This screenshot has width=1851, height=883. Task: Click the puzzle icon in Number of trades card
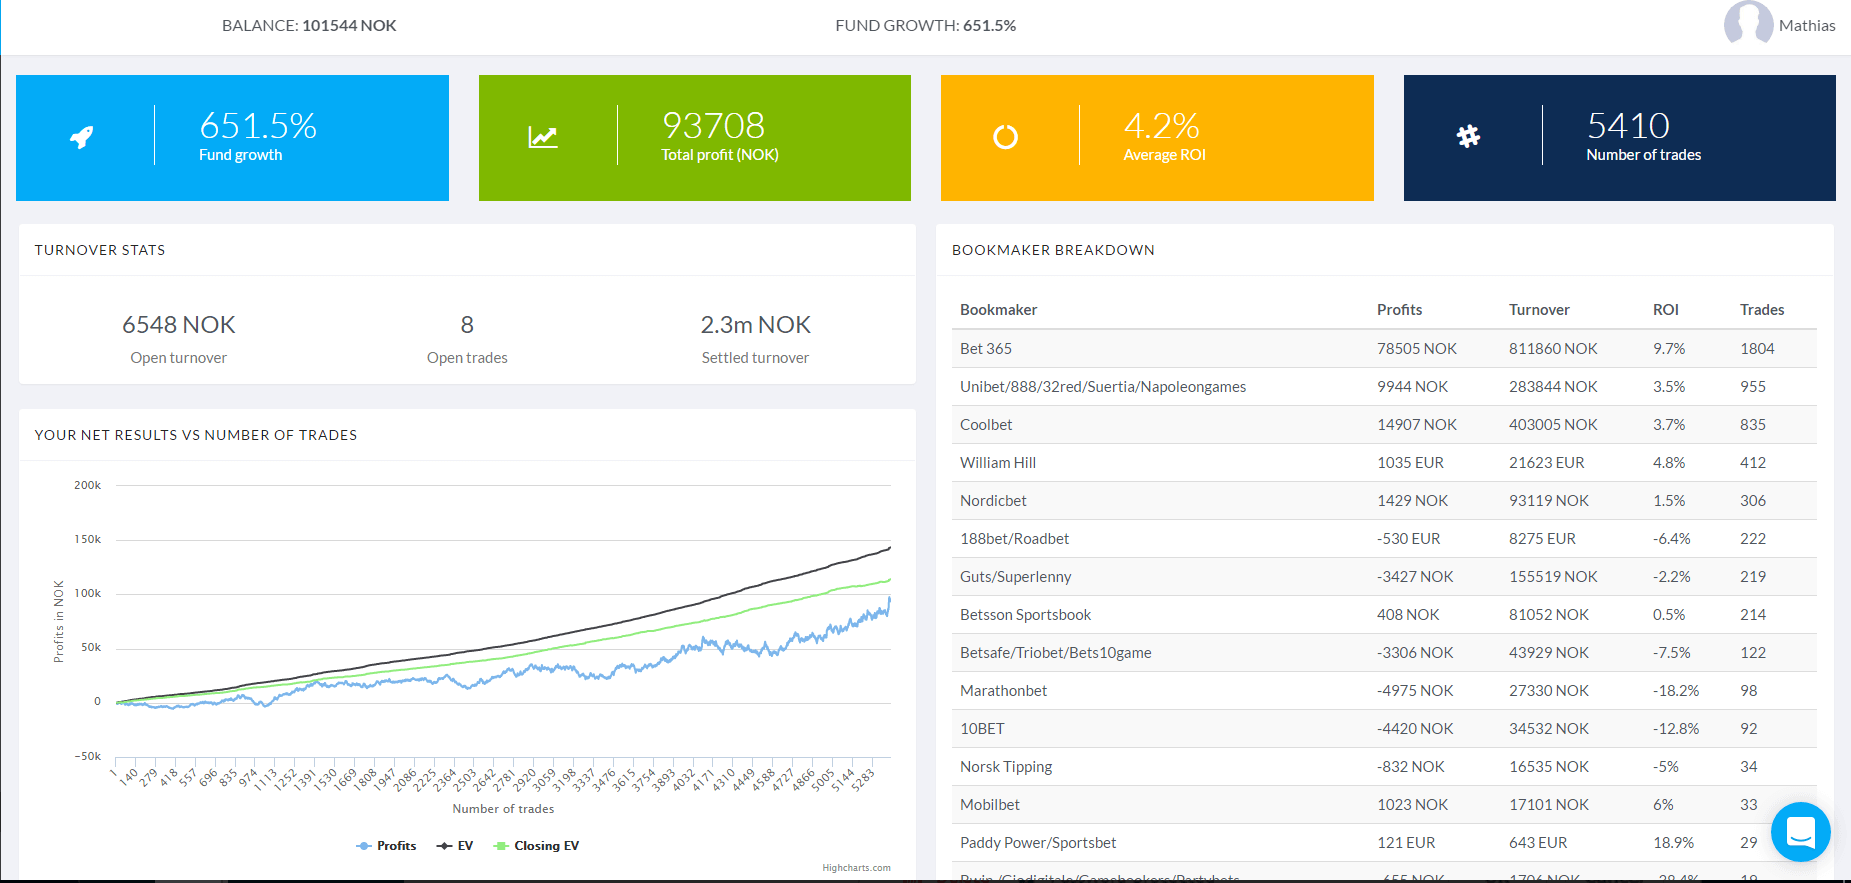(x=1468, y=137)
